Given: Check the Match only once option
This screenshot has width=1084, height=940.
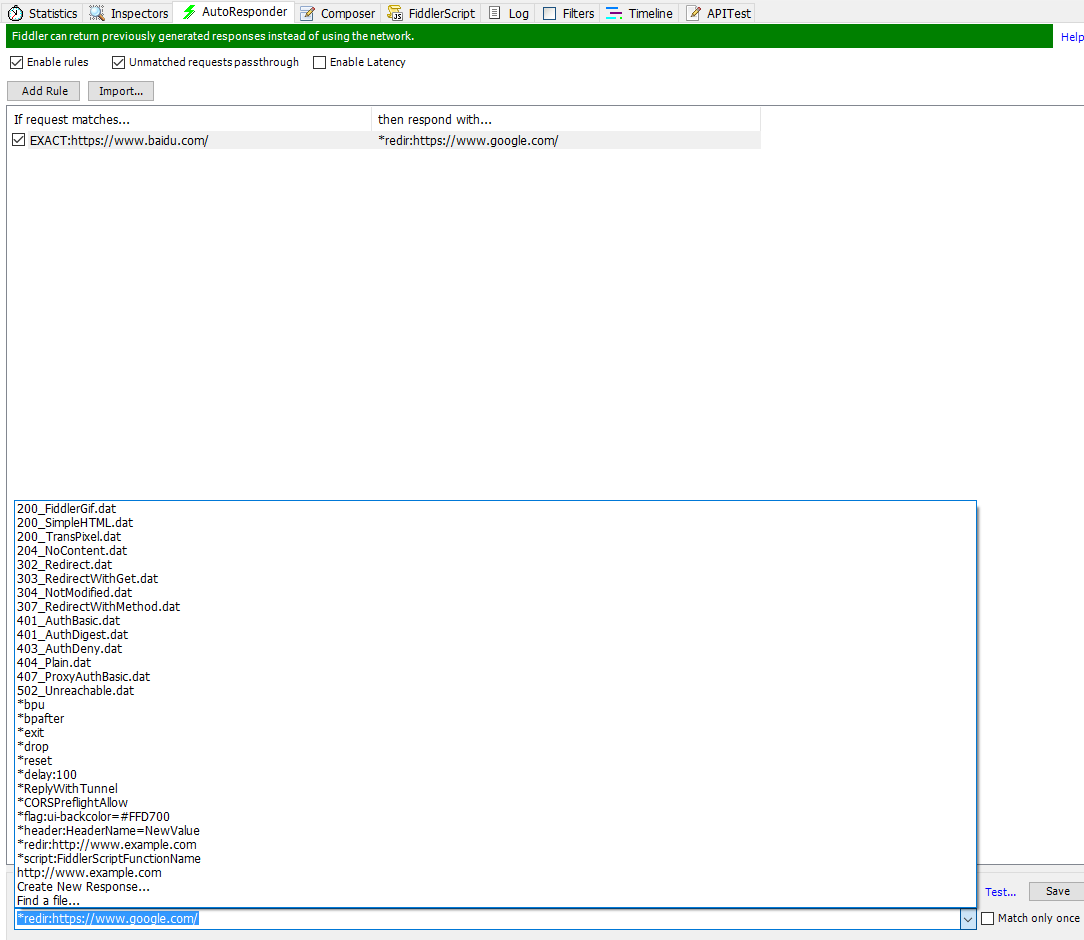Looking at the screenshot, I should tap(988, 918).
